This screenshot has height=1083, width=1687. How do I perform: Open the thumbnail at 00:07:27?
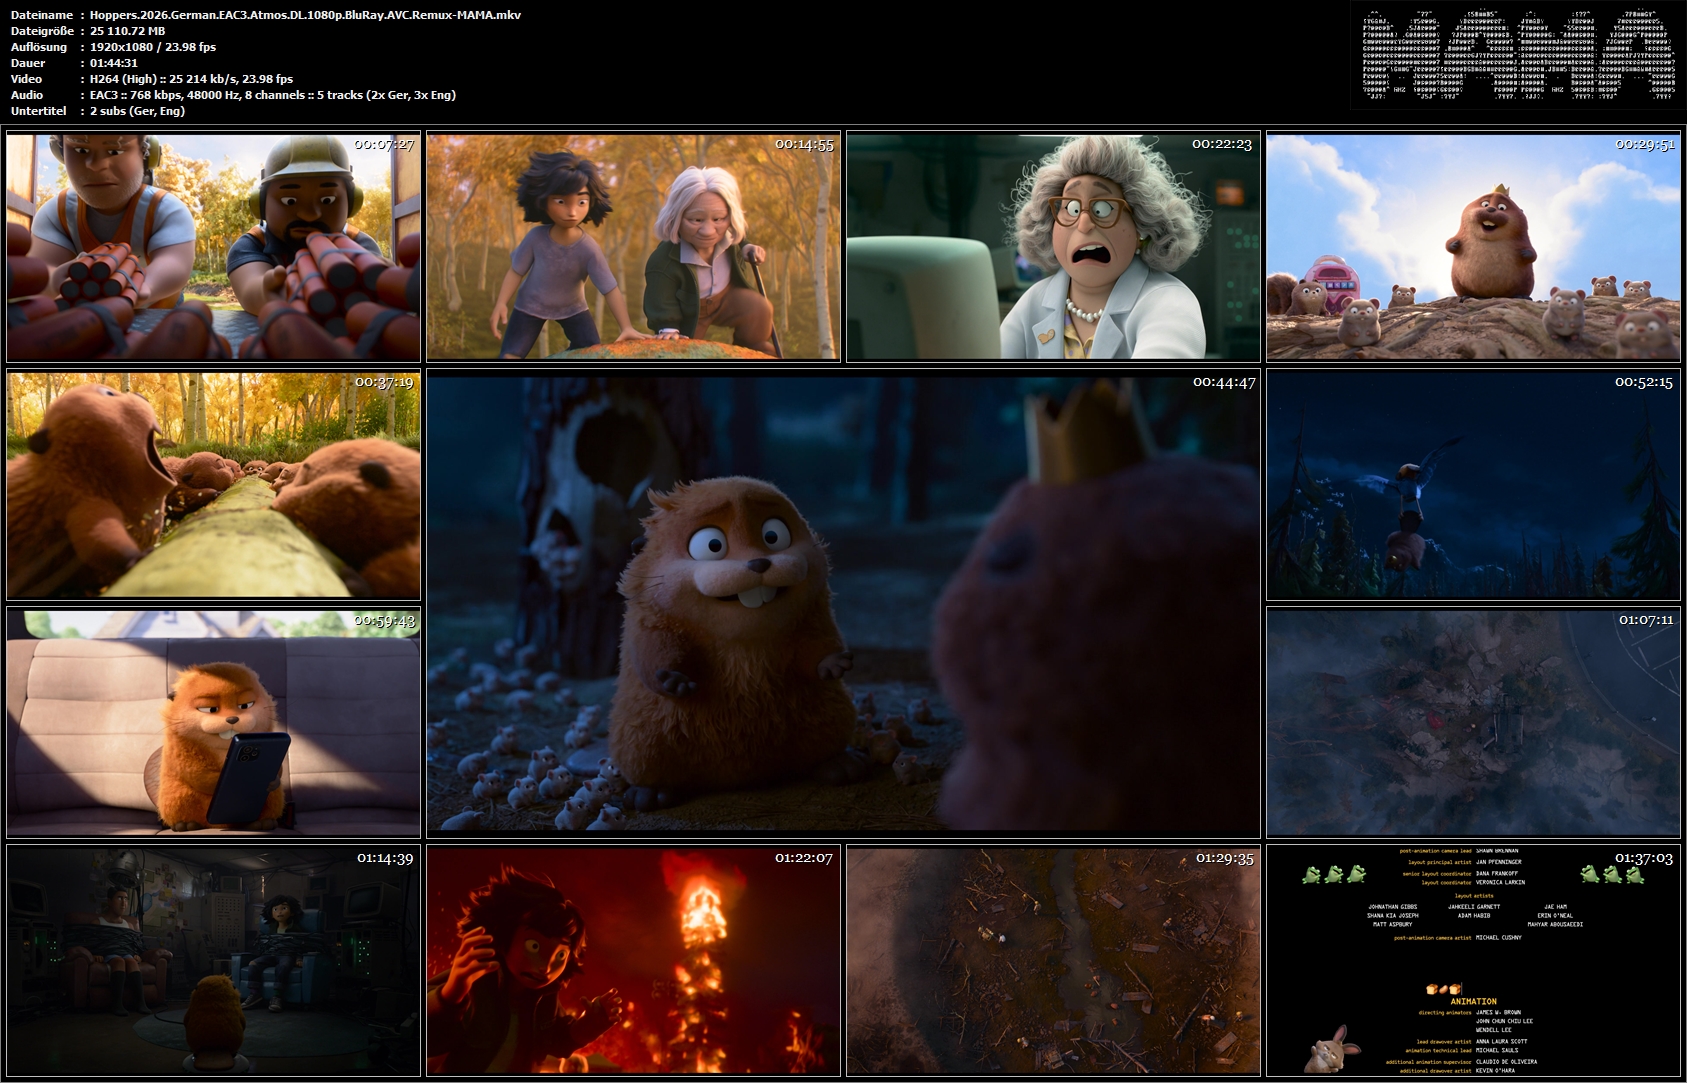click(x=213, y=247)
